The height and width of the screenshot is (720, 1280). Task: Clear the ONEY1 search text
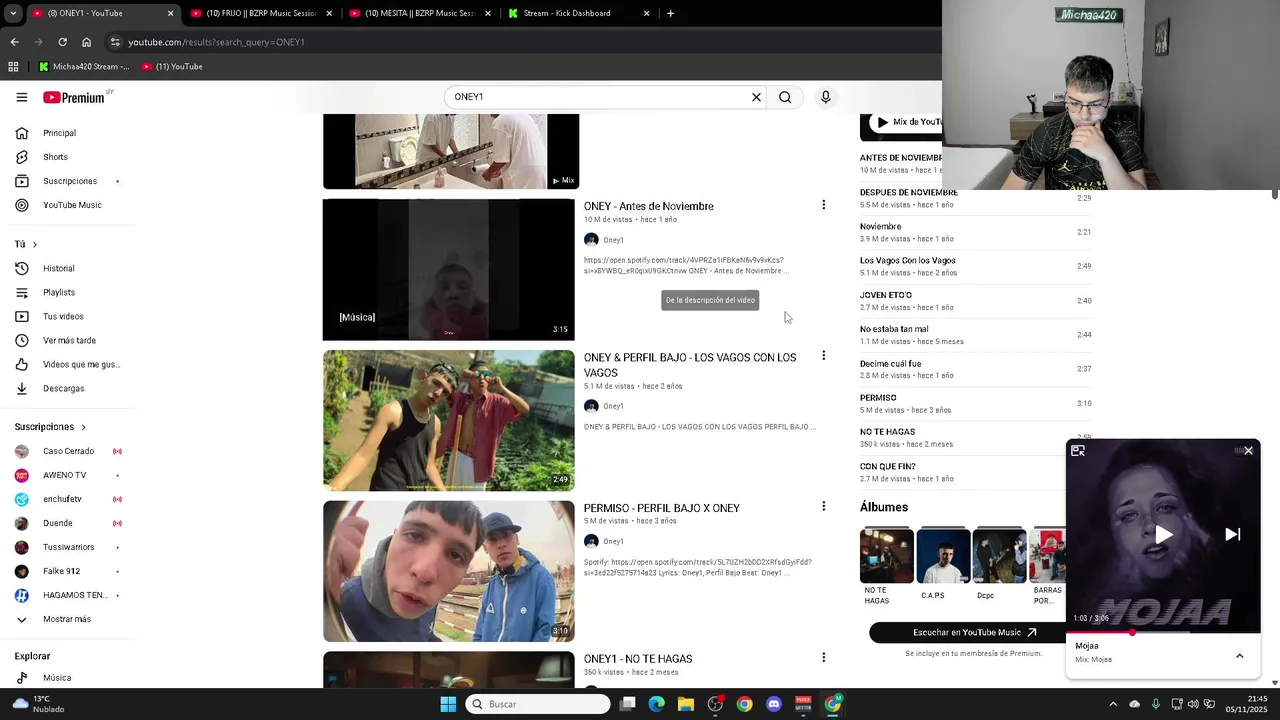(756, 97)
